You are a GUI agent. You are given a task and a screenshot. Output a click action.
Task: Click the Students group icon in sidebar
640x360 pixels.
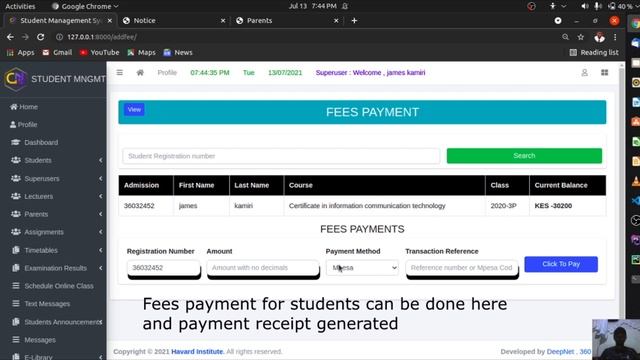click(x=16, y=160)
